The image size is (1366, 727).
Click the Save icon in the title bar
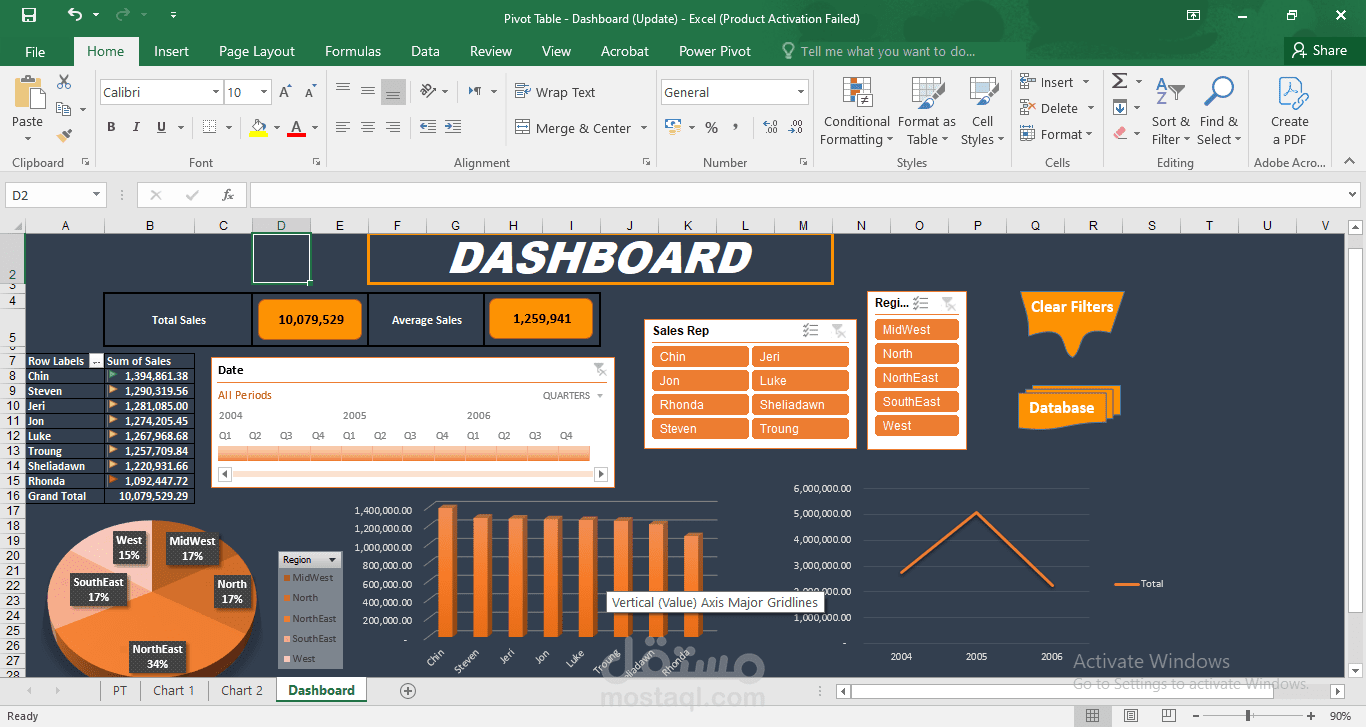click(29, 17)
